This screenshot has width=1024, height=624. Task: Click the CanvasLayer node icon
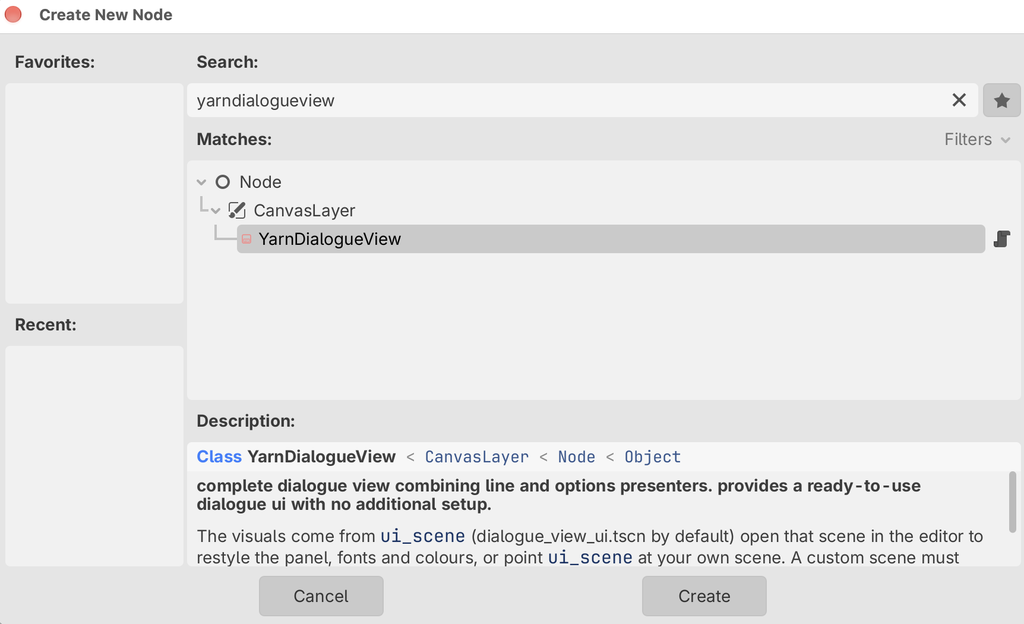click(x=237, y=210)
